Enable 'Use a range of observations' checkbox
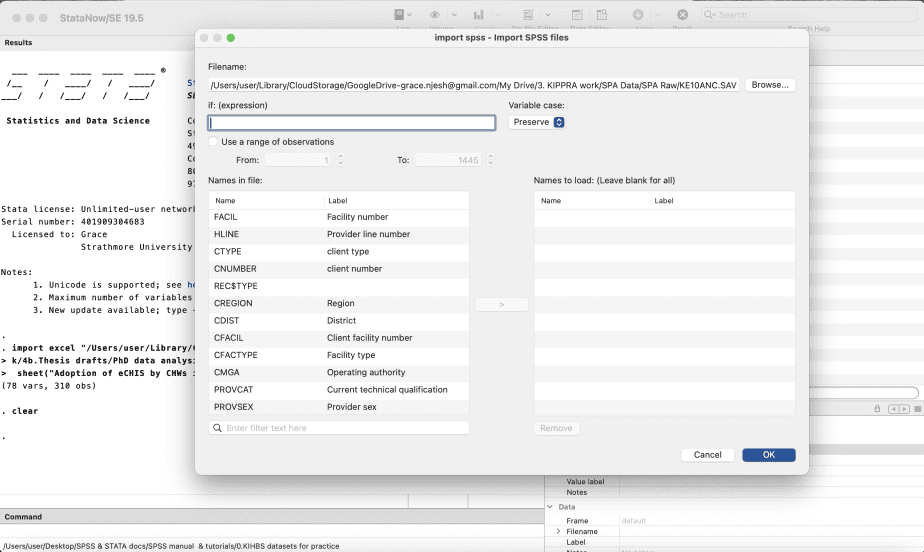The height and width of the screenshot is (552, 924). point(213,142)
